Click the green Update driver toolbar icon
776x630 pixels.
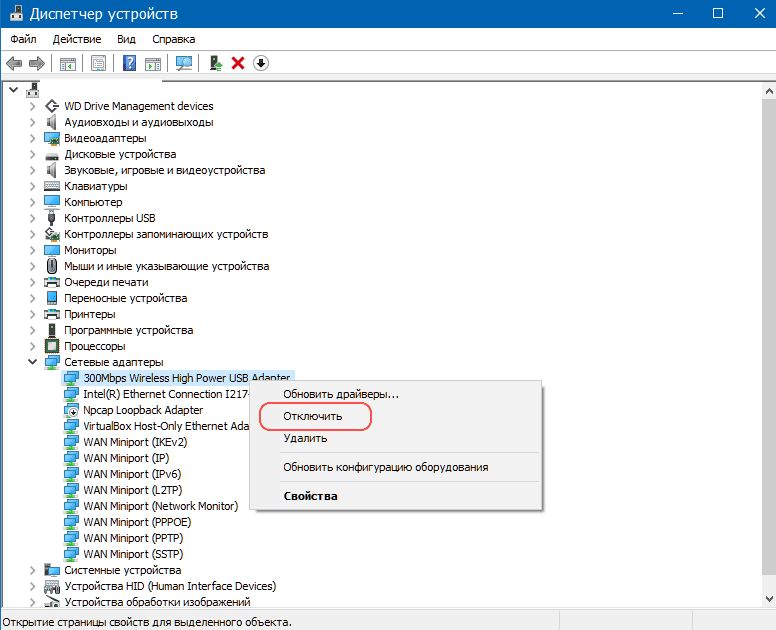point(215,63)
